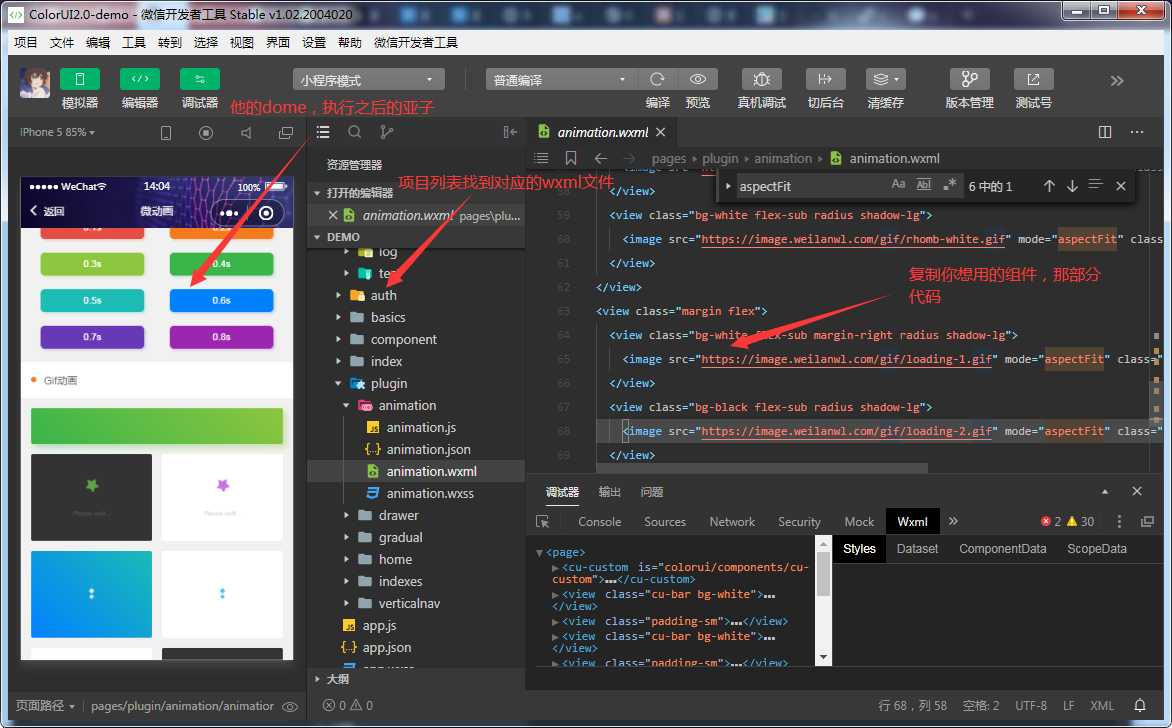Tap the green 0.3s animation button
This screenshot has height=728, width=1172.
92,264
